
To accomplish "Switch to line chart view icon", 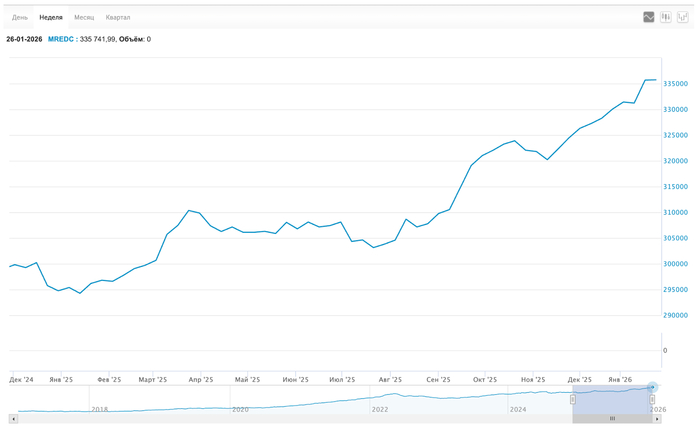I will (x=649, y=17).
